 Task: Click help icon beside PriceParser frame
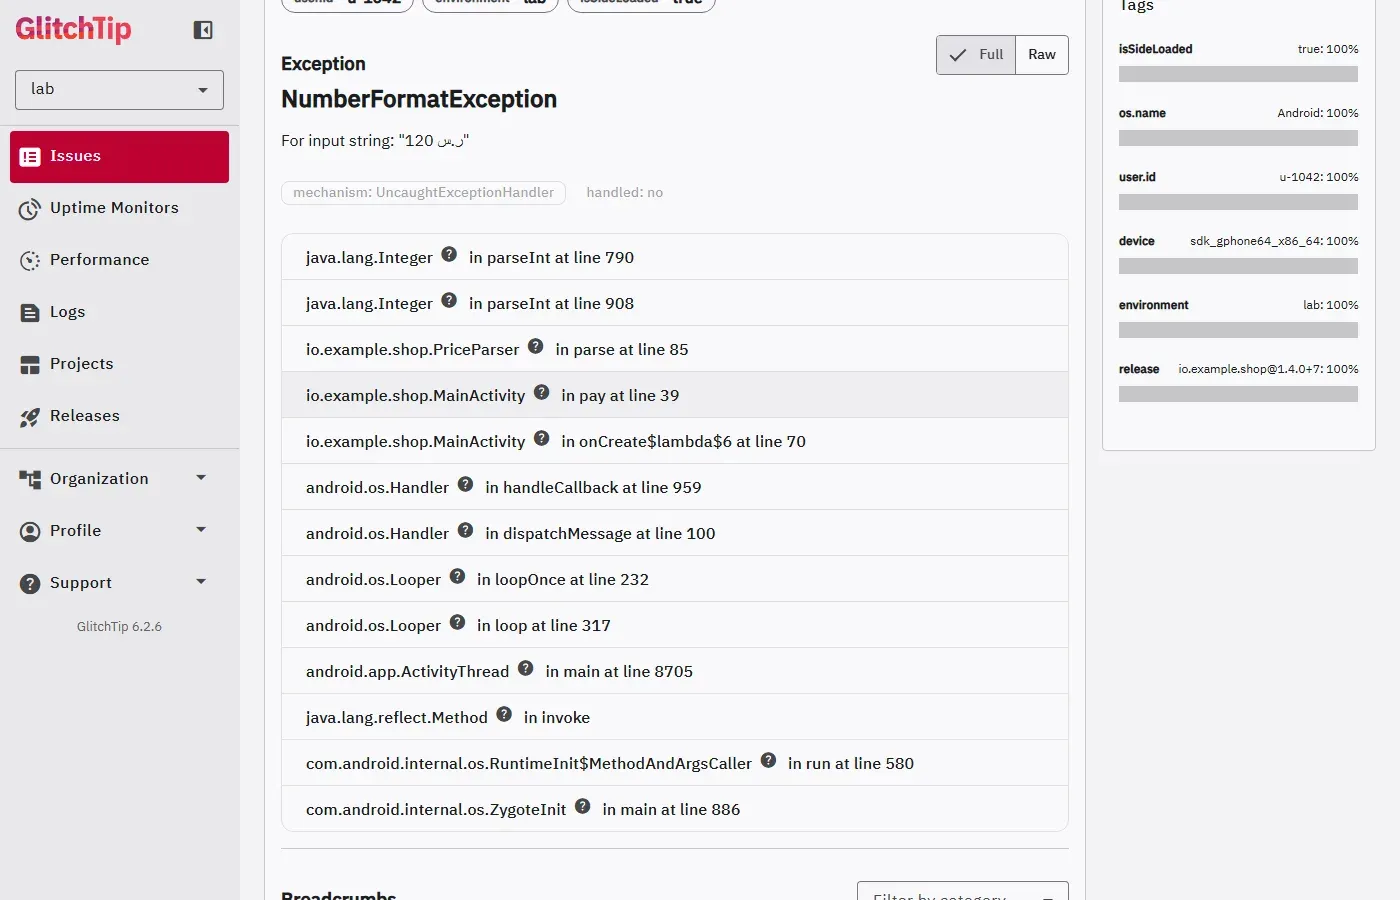click(536, 346)
